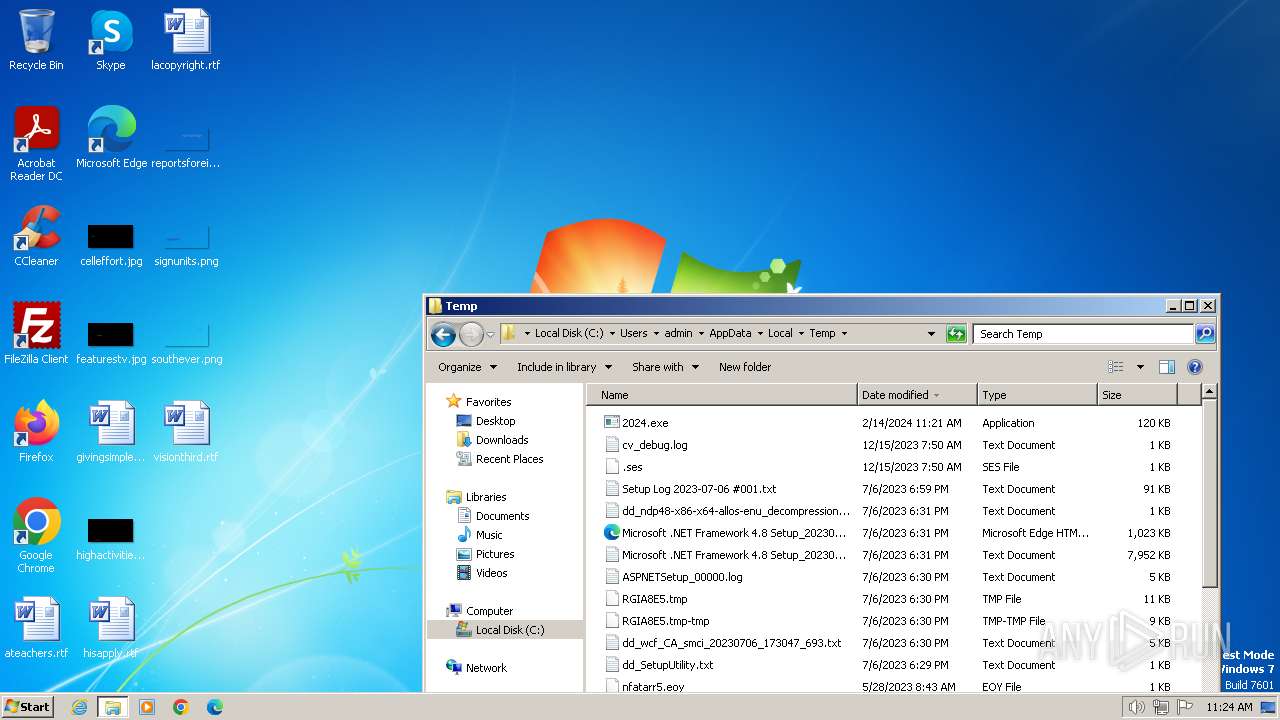Select visionthird.rtf on desktop
Screen dimensions: 1280x720
pyautogui.click(x=186, y=432)
